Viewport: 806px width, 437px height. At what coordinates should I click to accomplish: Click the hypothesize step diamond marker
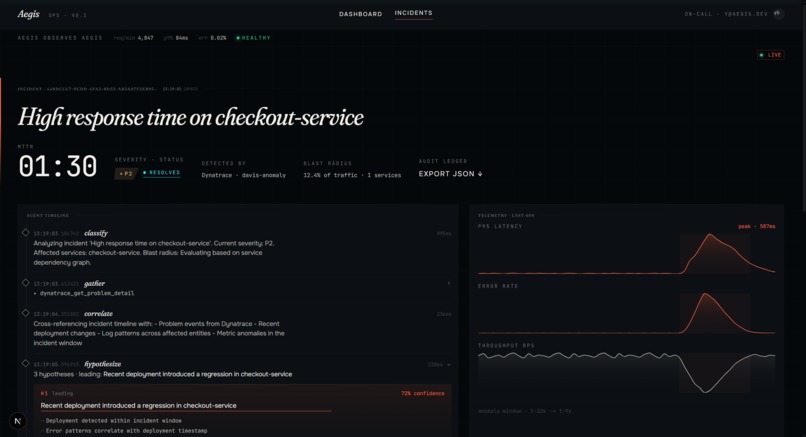(25, 363)
